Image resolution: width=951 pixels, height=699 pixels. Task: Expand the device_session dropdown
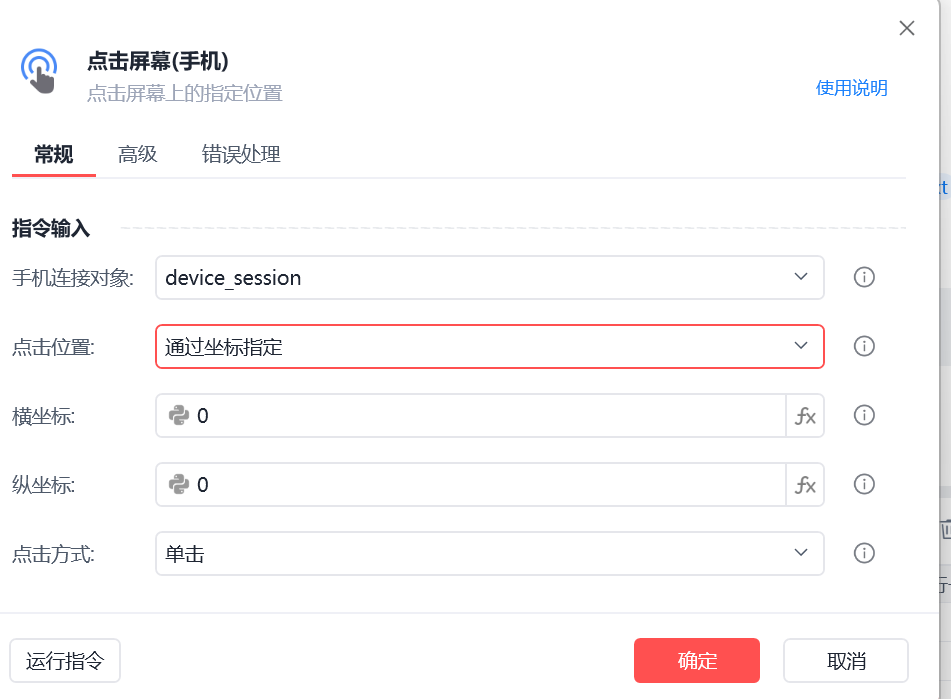[x=489, y=278]
